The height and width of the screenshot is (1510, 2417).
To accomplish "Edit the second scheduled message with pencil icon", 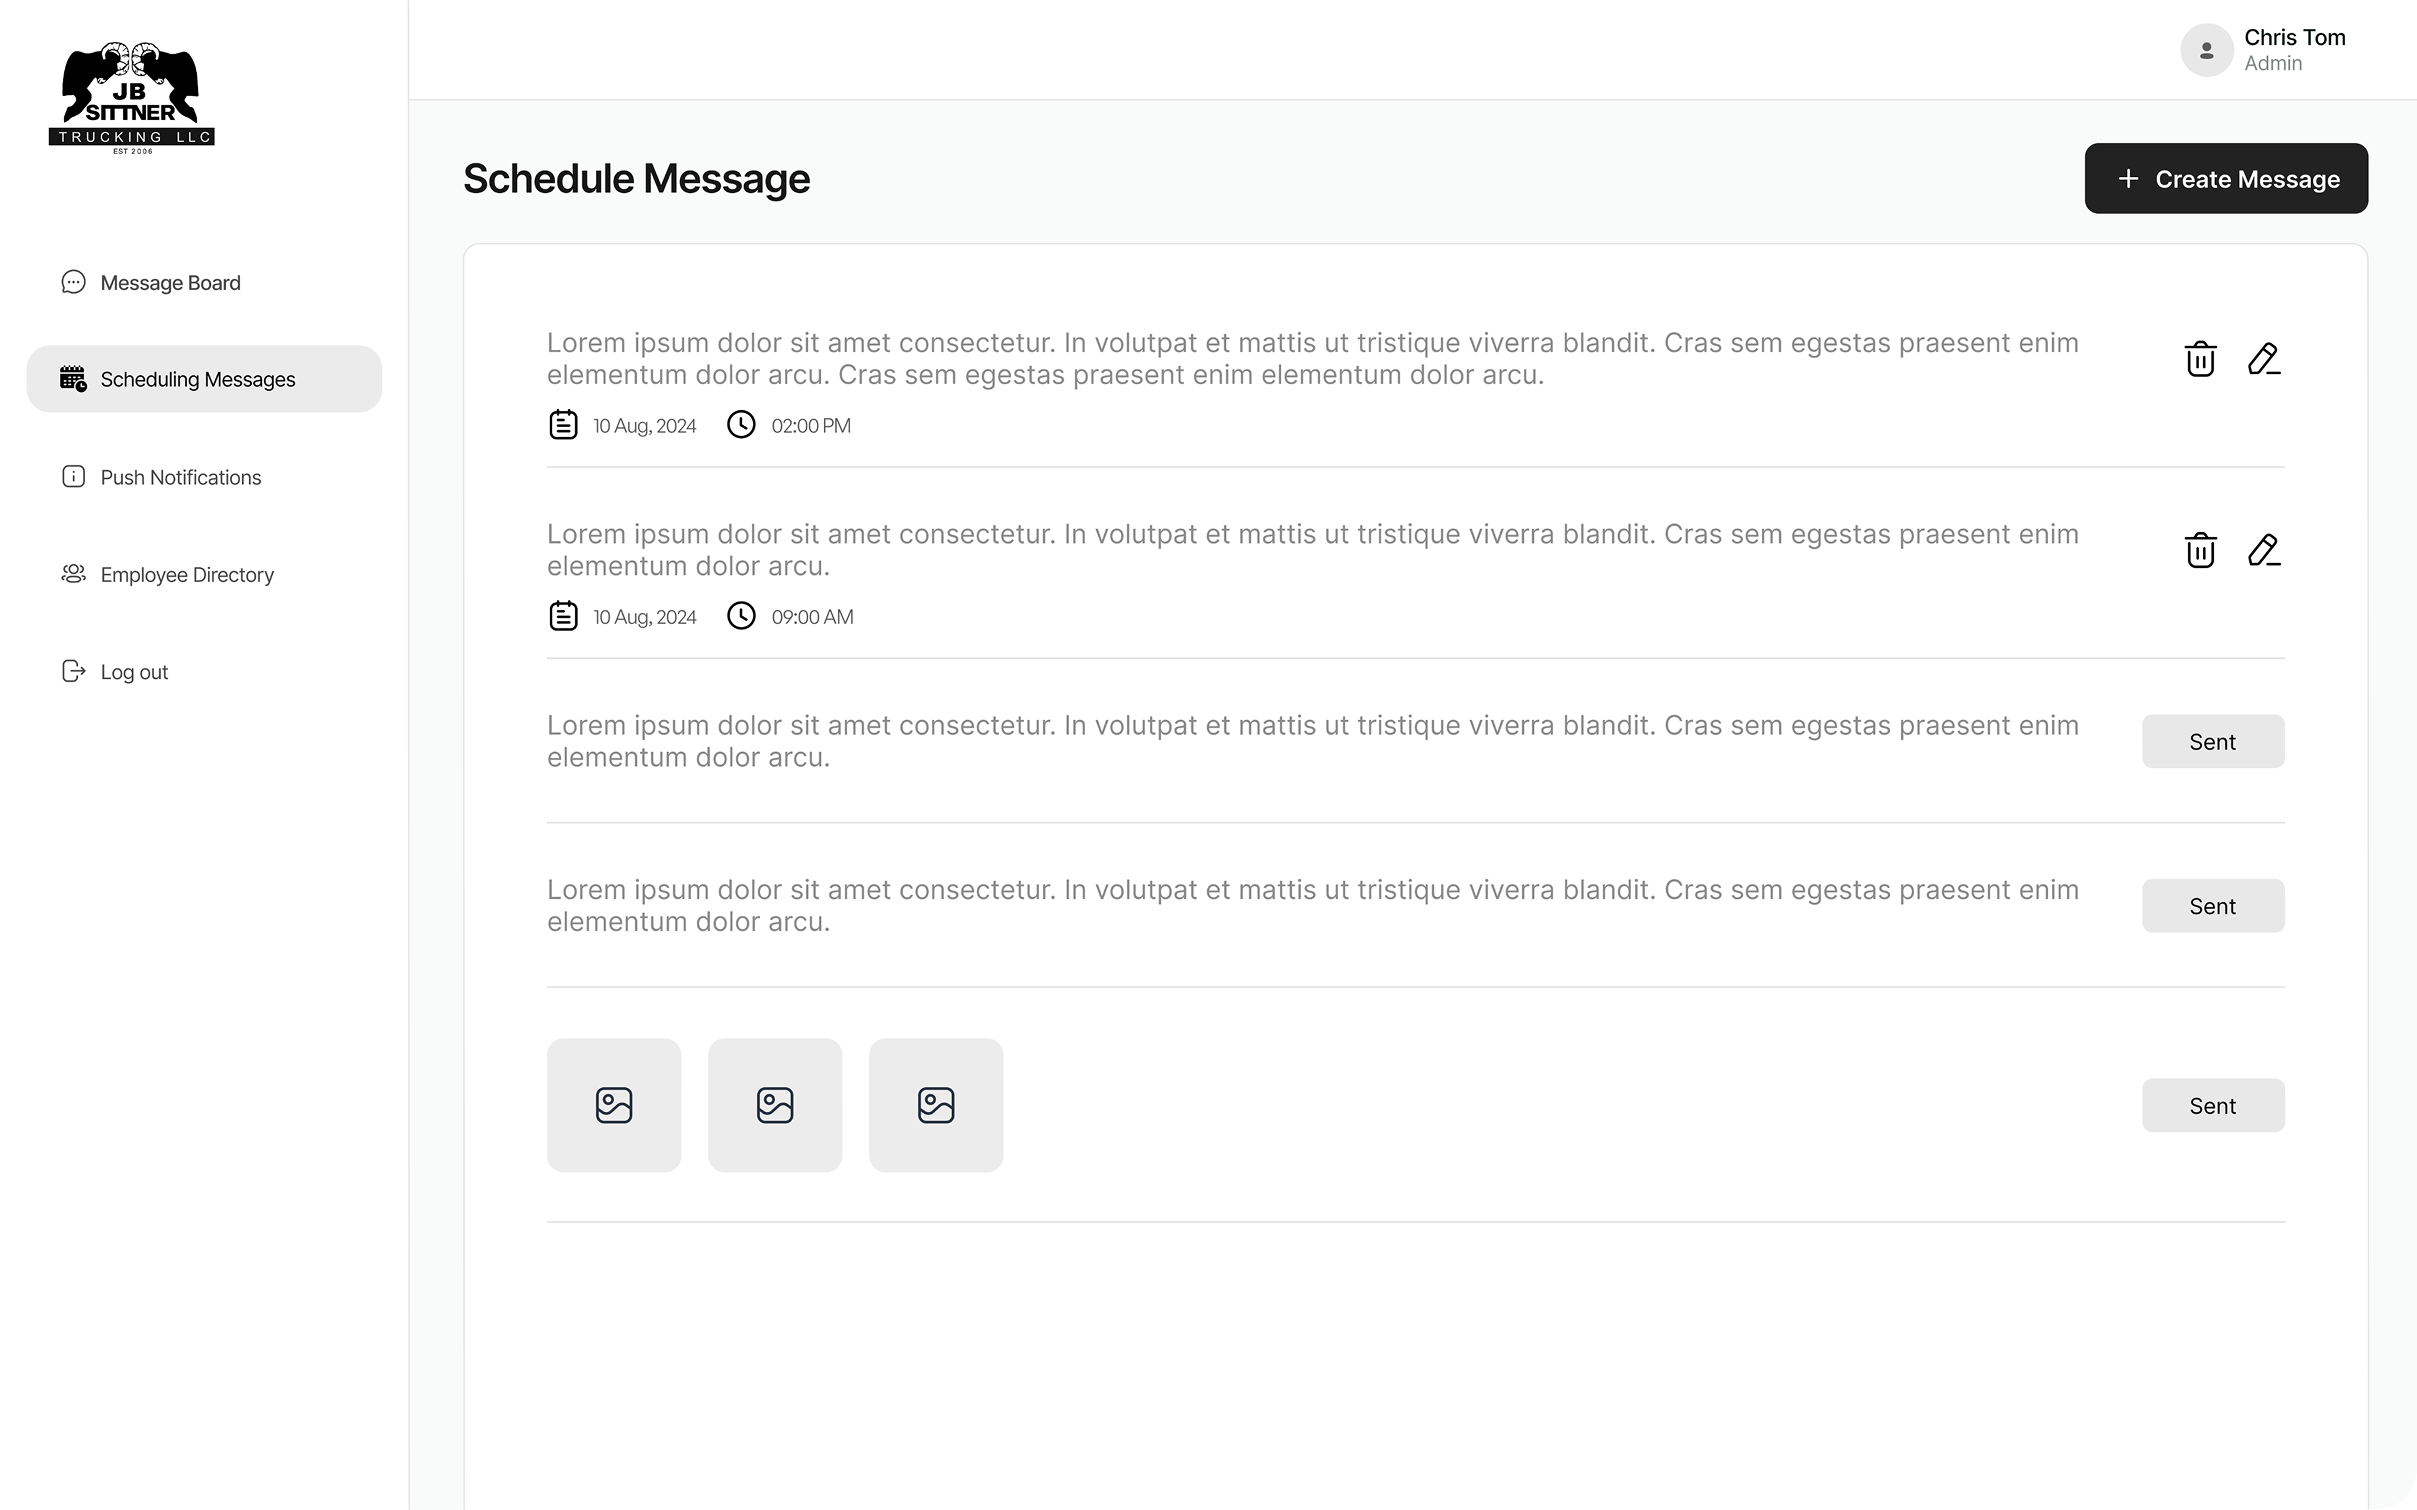I will tap(2263, 550).
